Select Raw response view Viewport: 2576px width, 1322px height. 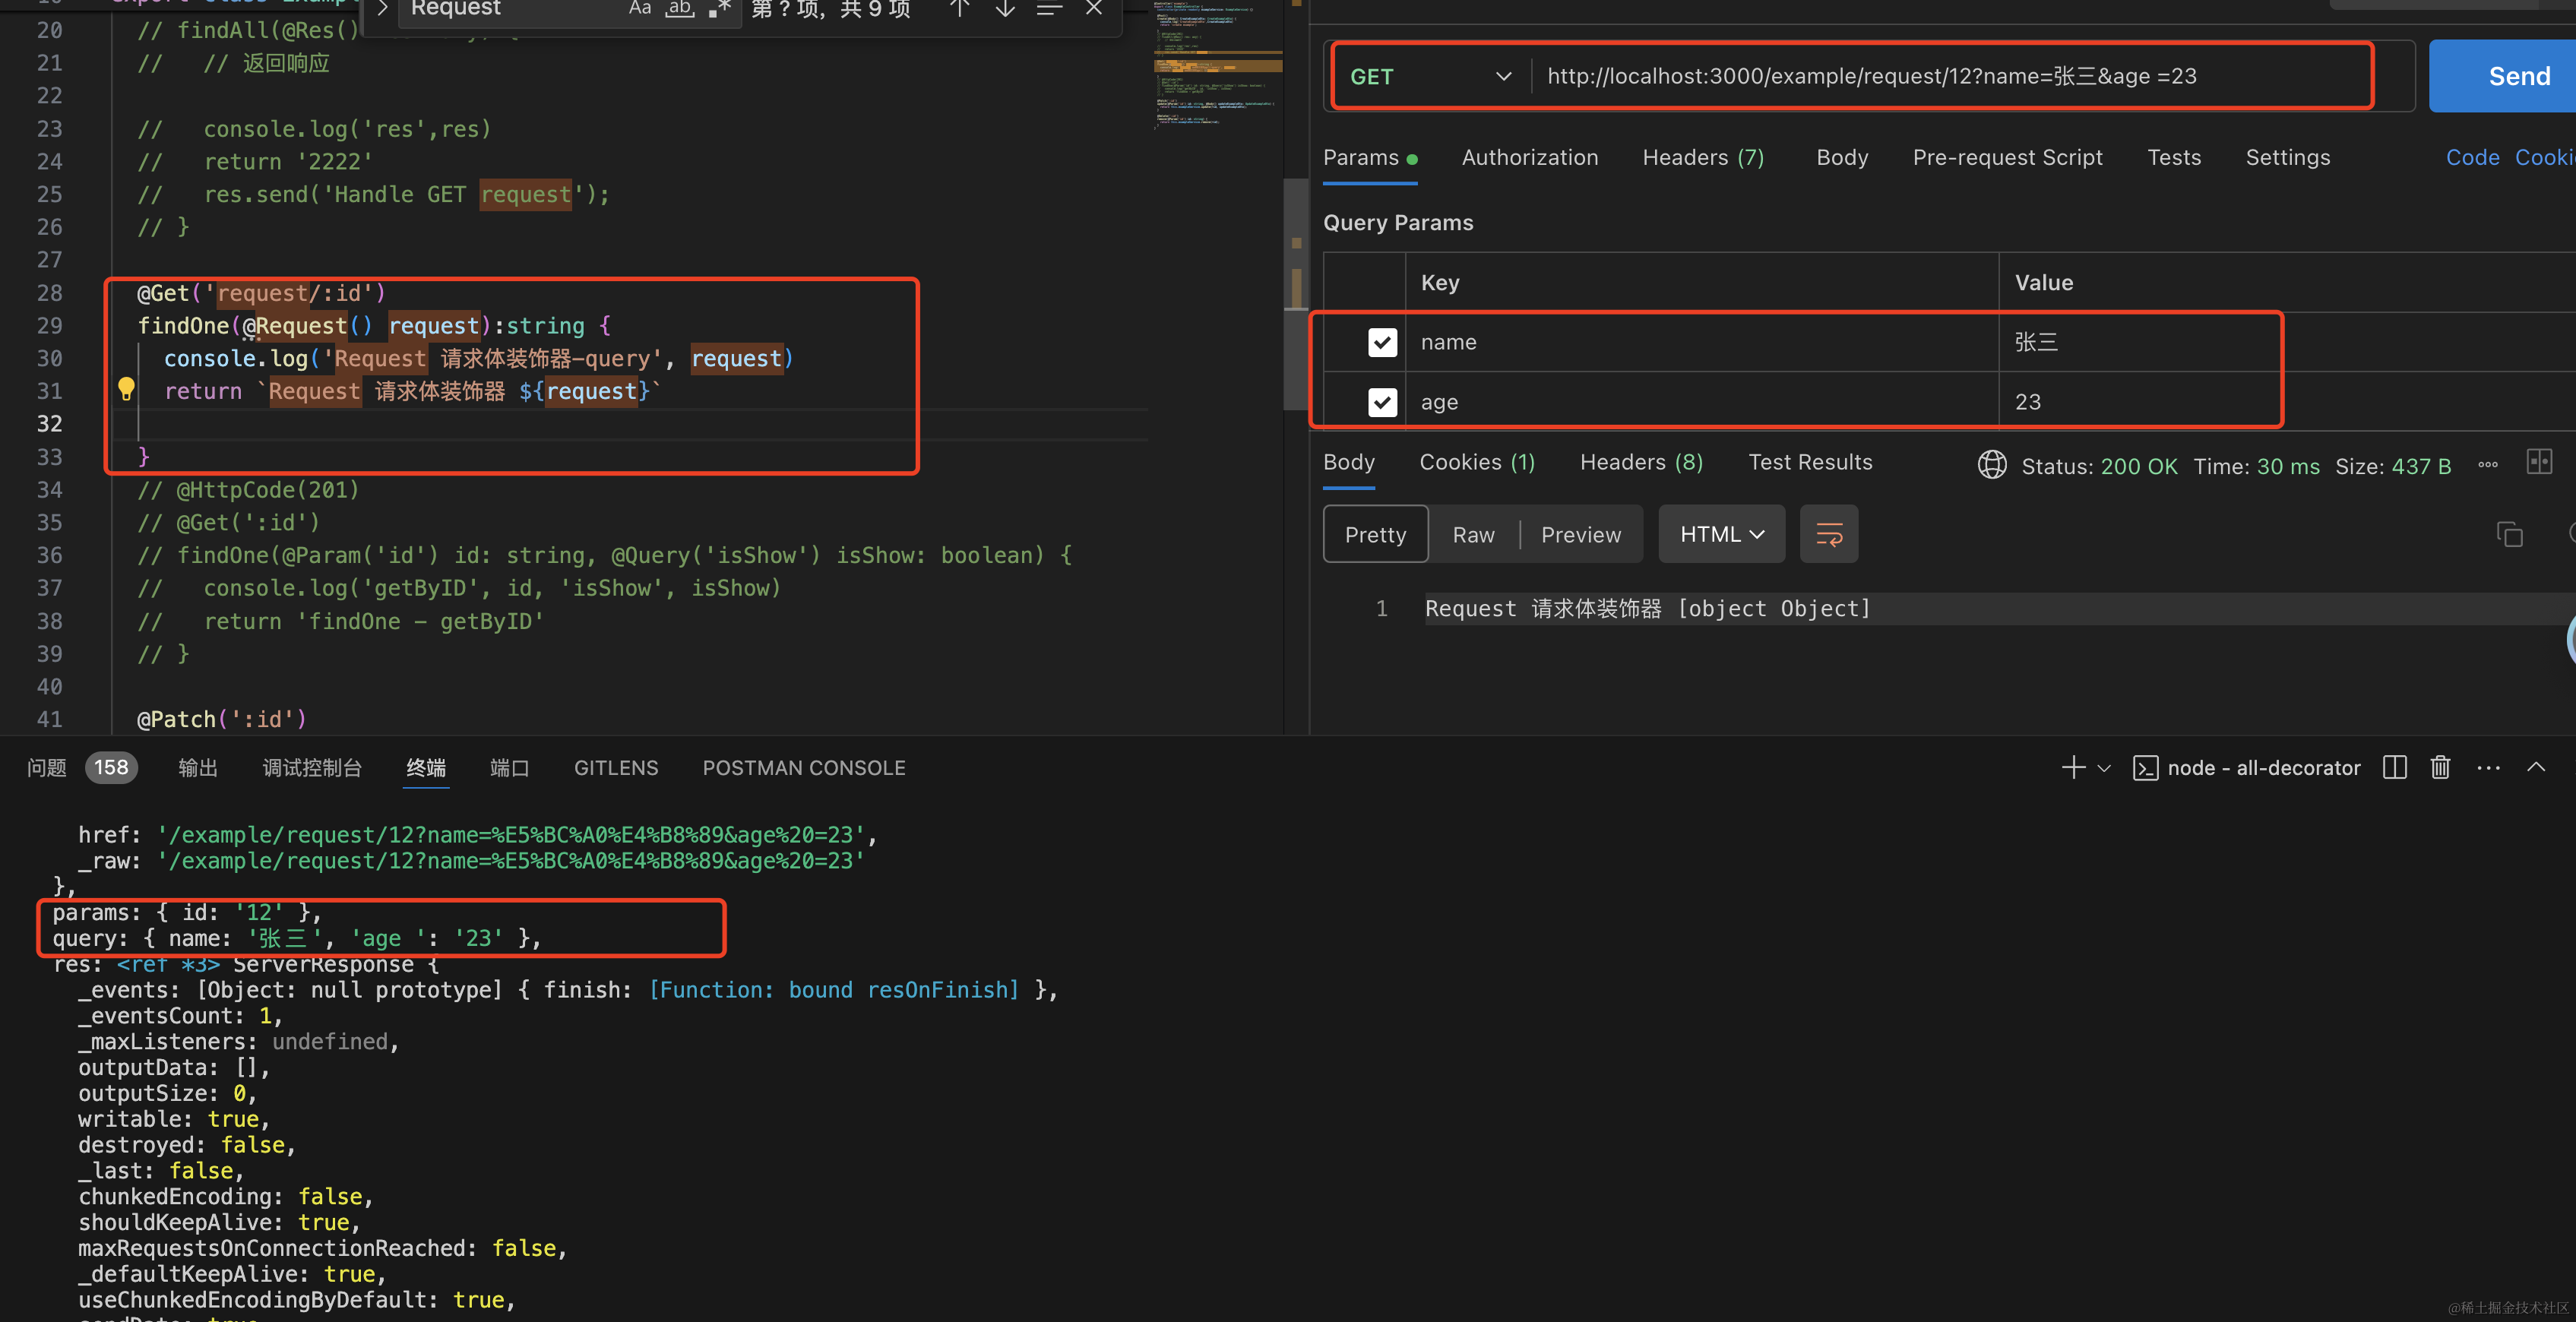click(x=1473, y=535)
